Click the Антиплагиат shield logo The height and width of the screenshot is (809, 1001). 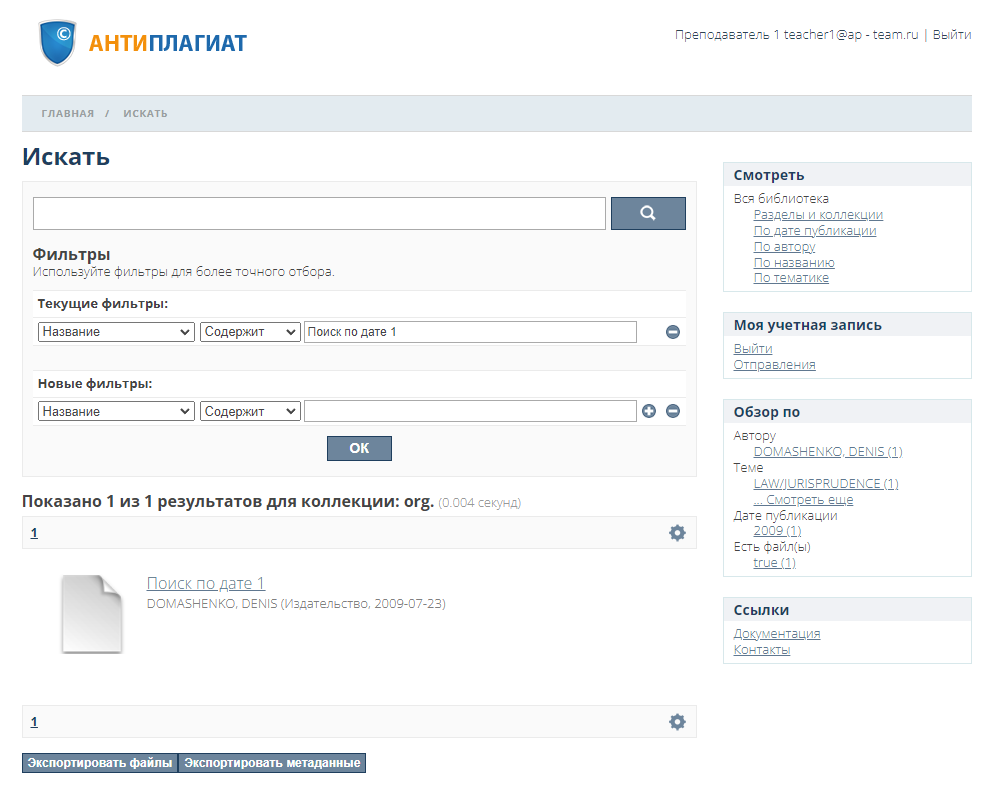pos(57,41)
